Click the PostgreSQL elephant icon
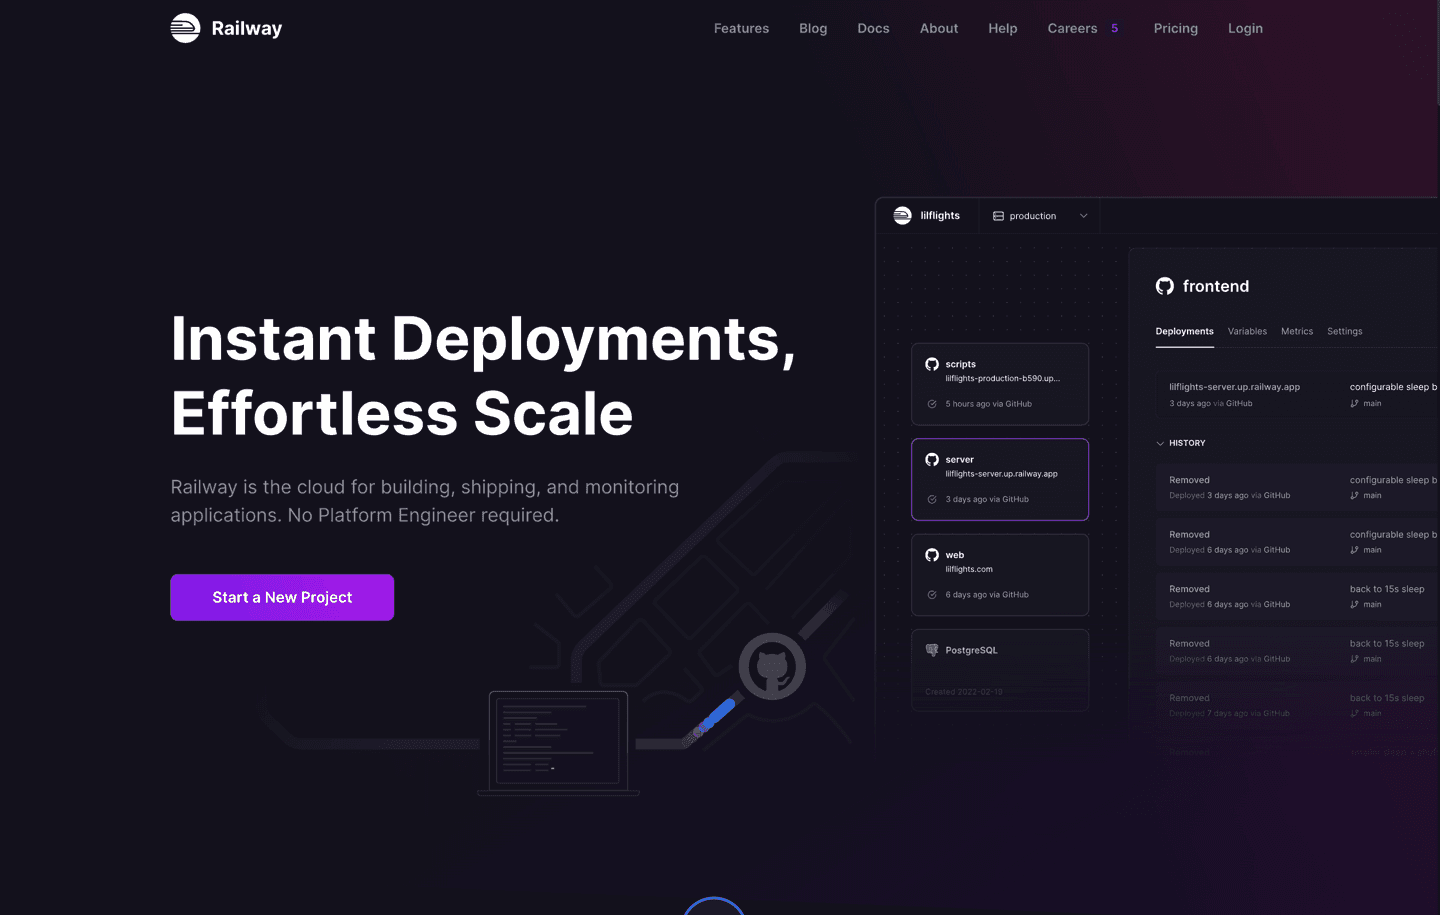This screenshot has height=915, width=1440. [x=932, y=650]
